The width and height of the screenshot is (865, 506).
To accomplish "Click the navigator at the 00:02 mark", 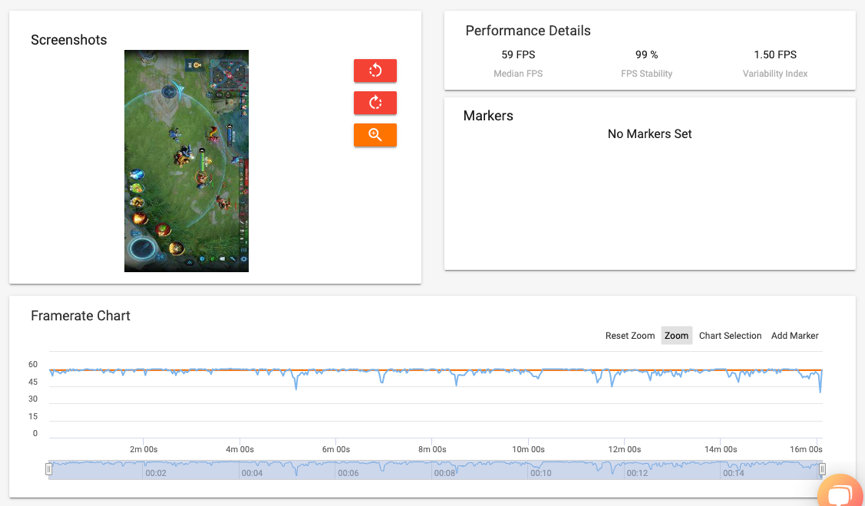I will tap(156, 472).
